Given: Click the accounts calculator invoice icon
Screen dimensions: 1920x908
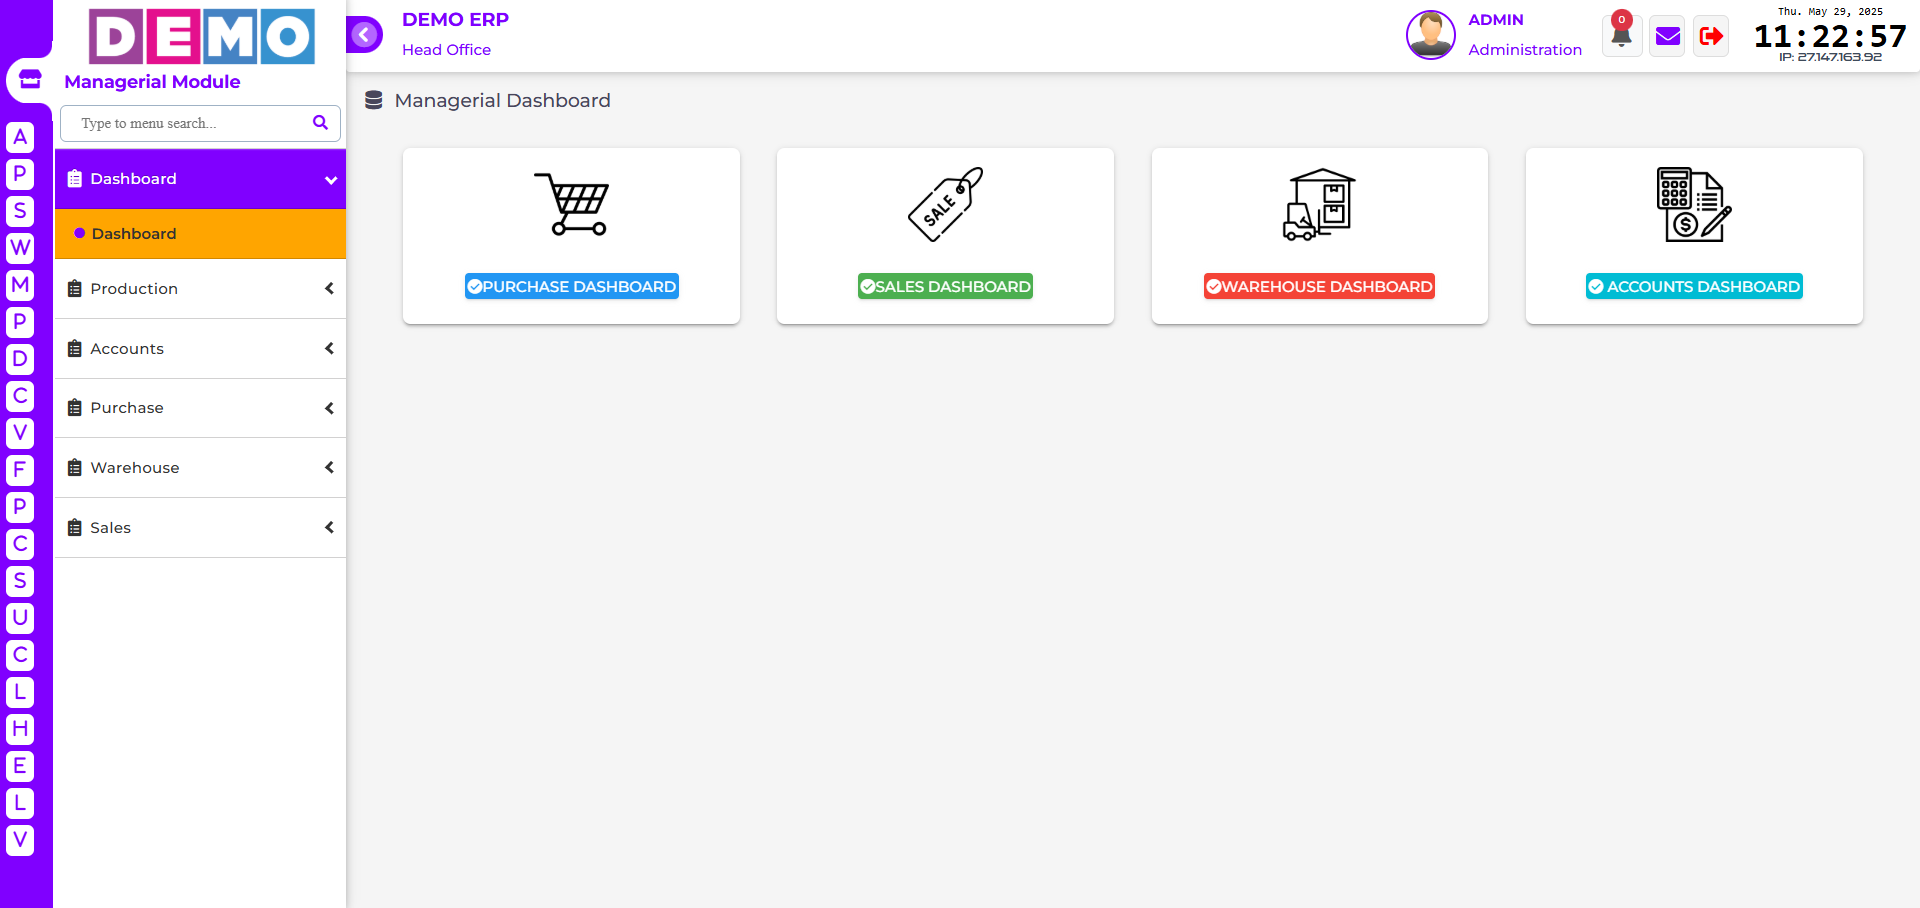Looking at the screenshot, I should [x=1693, y=204].
